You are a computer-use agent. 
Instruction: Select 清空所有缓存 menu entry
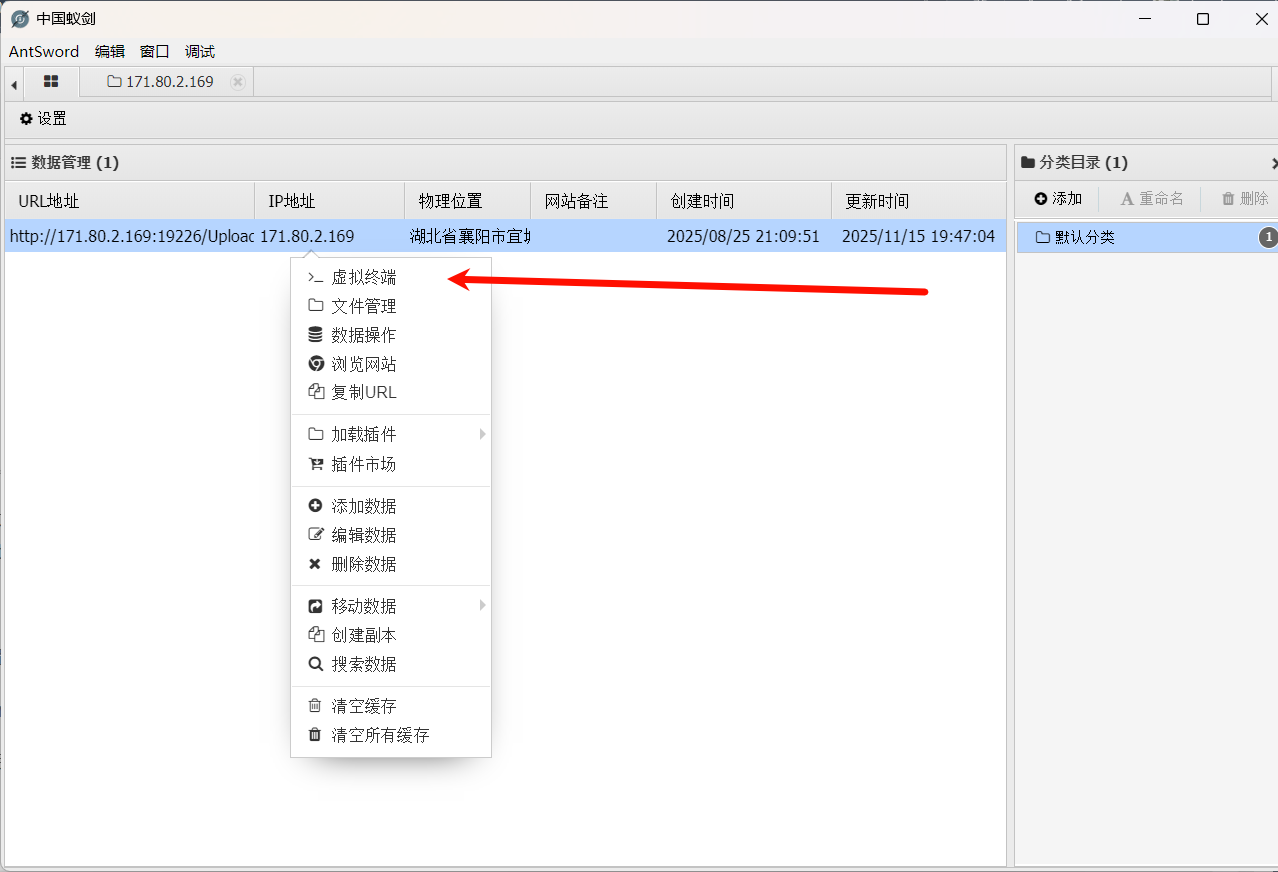click(391, 735)
